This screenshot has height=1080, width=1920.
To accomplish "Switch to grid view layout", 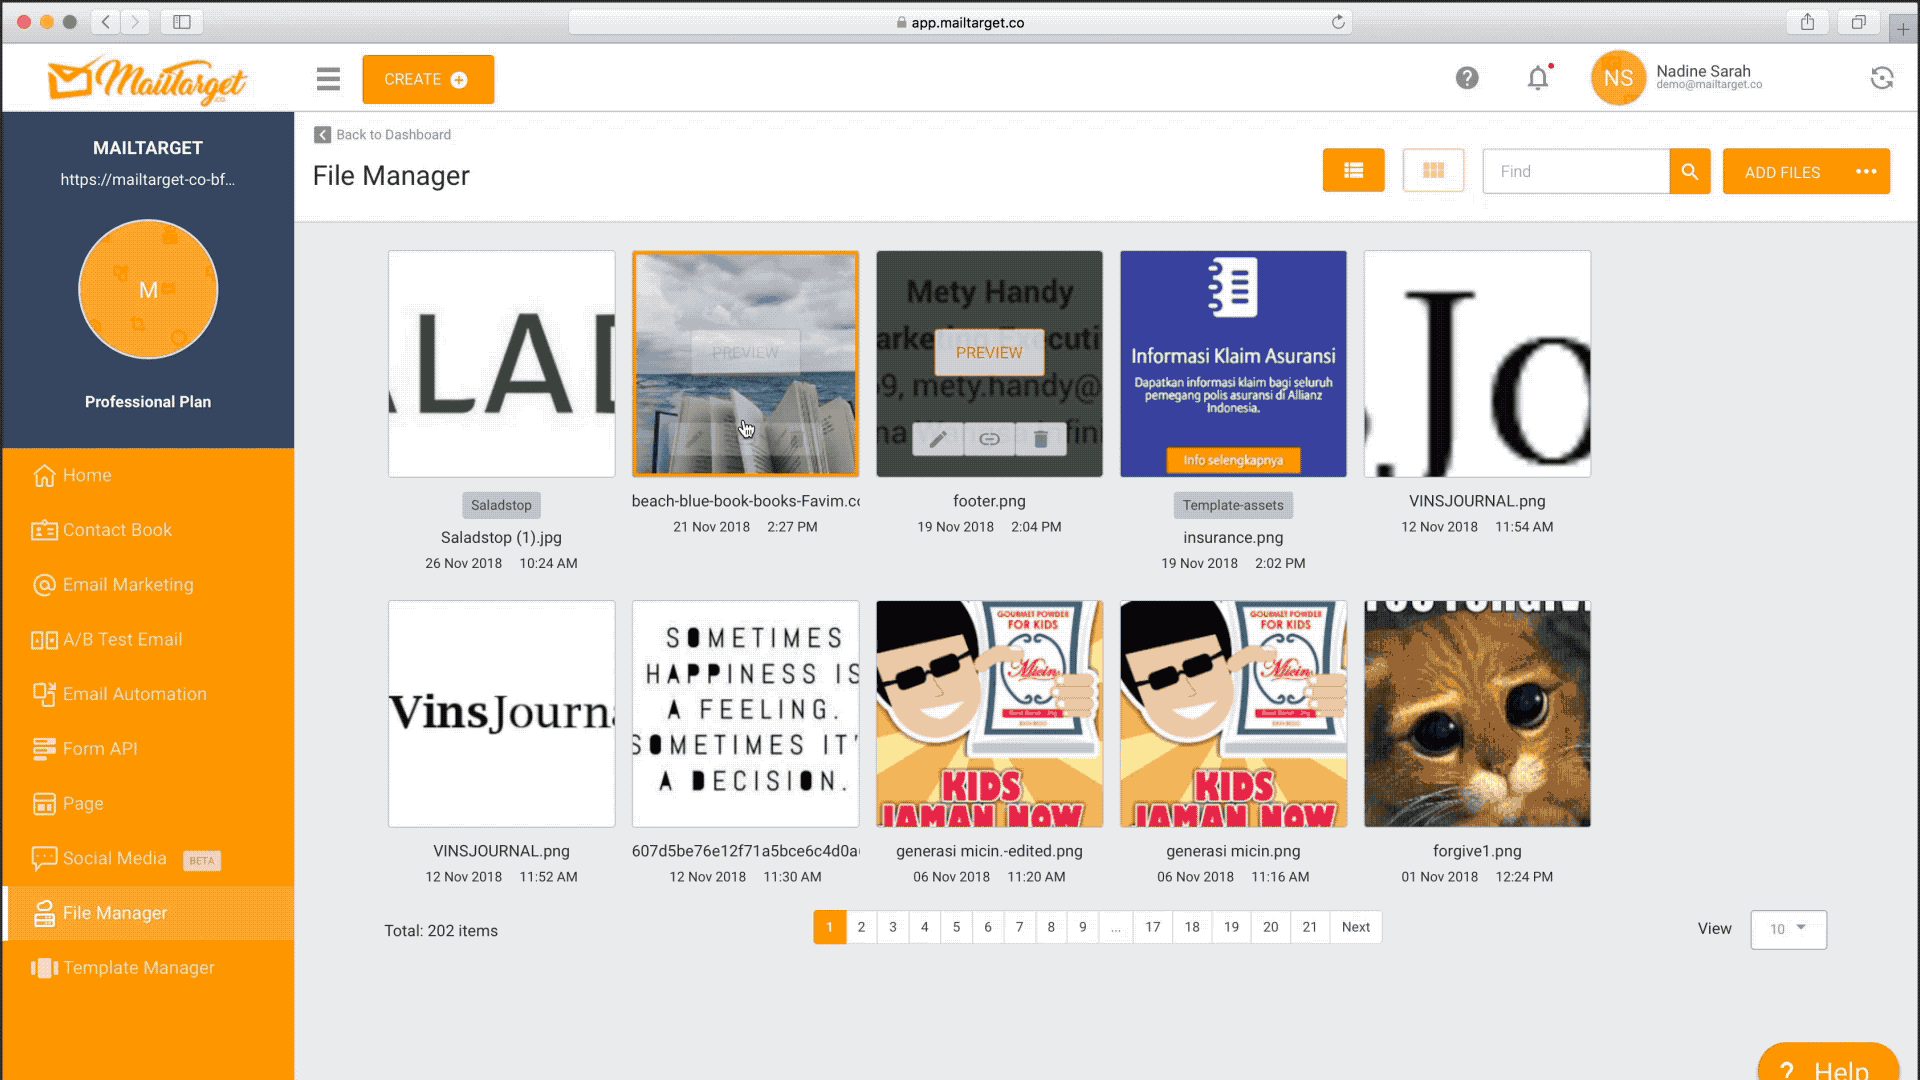I will click(x=1433, y=171).
